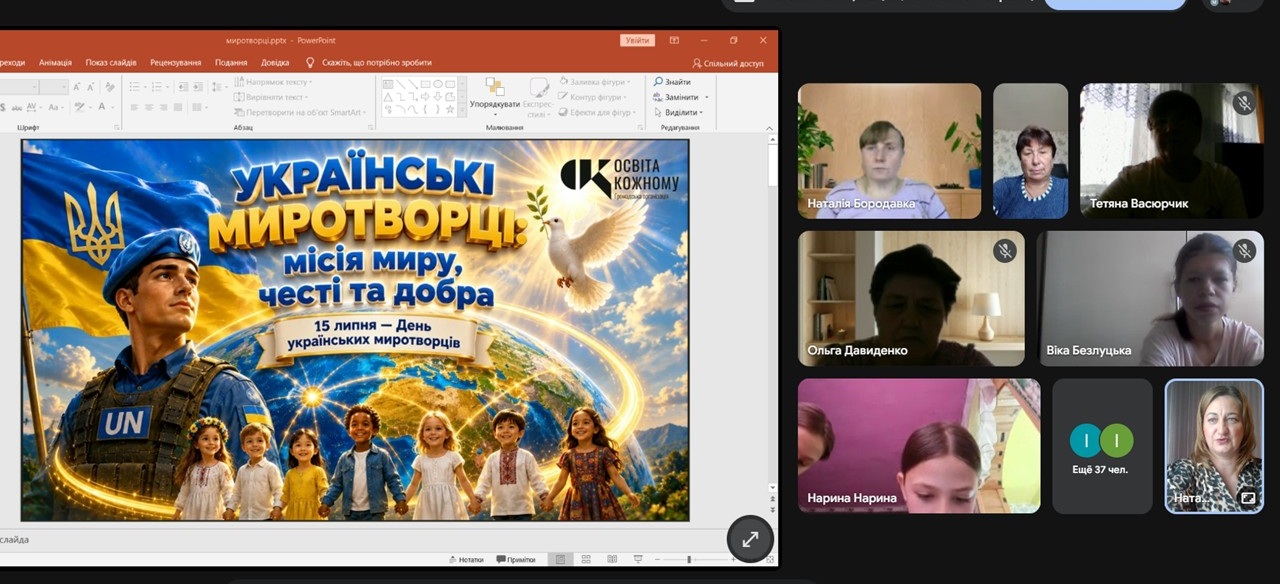
Task: Pick the right arrow shape in gallery
Action: click(425, 97)
